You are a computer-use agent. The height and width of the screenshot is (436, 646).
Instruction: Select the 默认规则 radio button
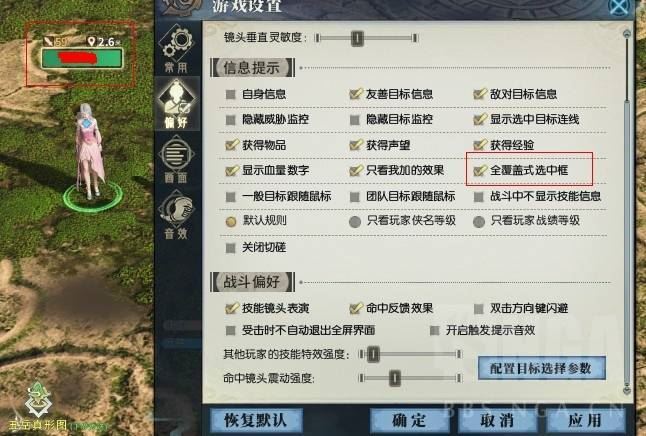(231, 222)
